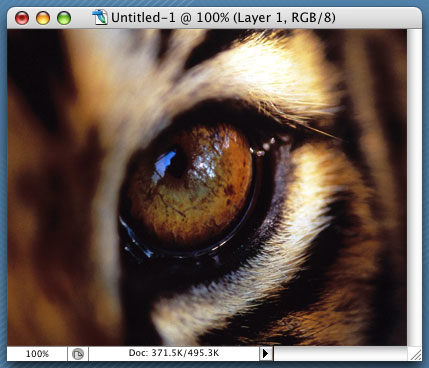Image resolution: width=429 pixels, height=368 pixels.
Task: Click the horizontal scrollbar track at bottom
Action: click(340, 354)
